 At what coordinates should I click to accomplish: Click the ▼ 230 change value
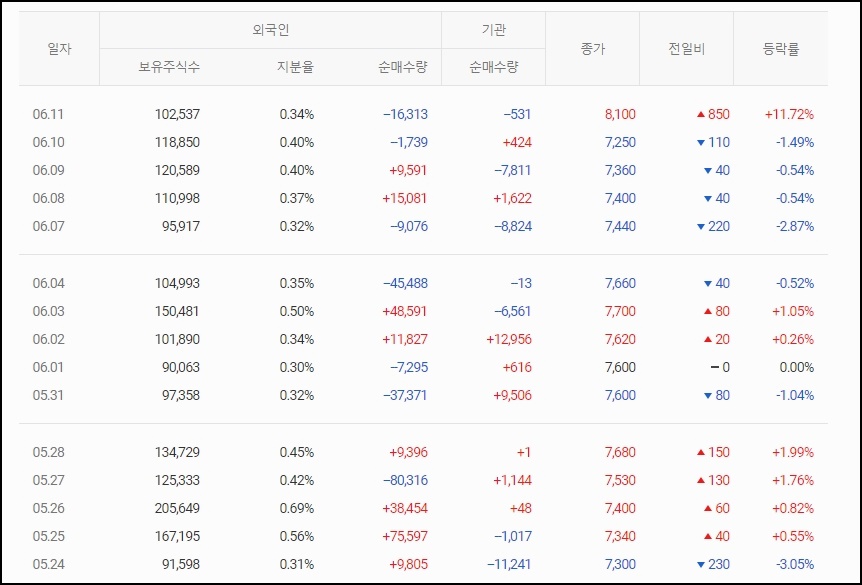[x=713, y=564]
